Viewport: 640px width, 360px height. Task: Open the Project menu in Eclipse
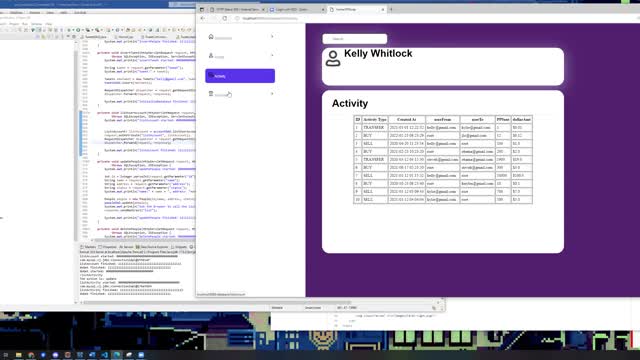(14, 24)
